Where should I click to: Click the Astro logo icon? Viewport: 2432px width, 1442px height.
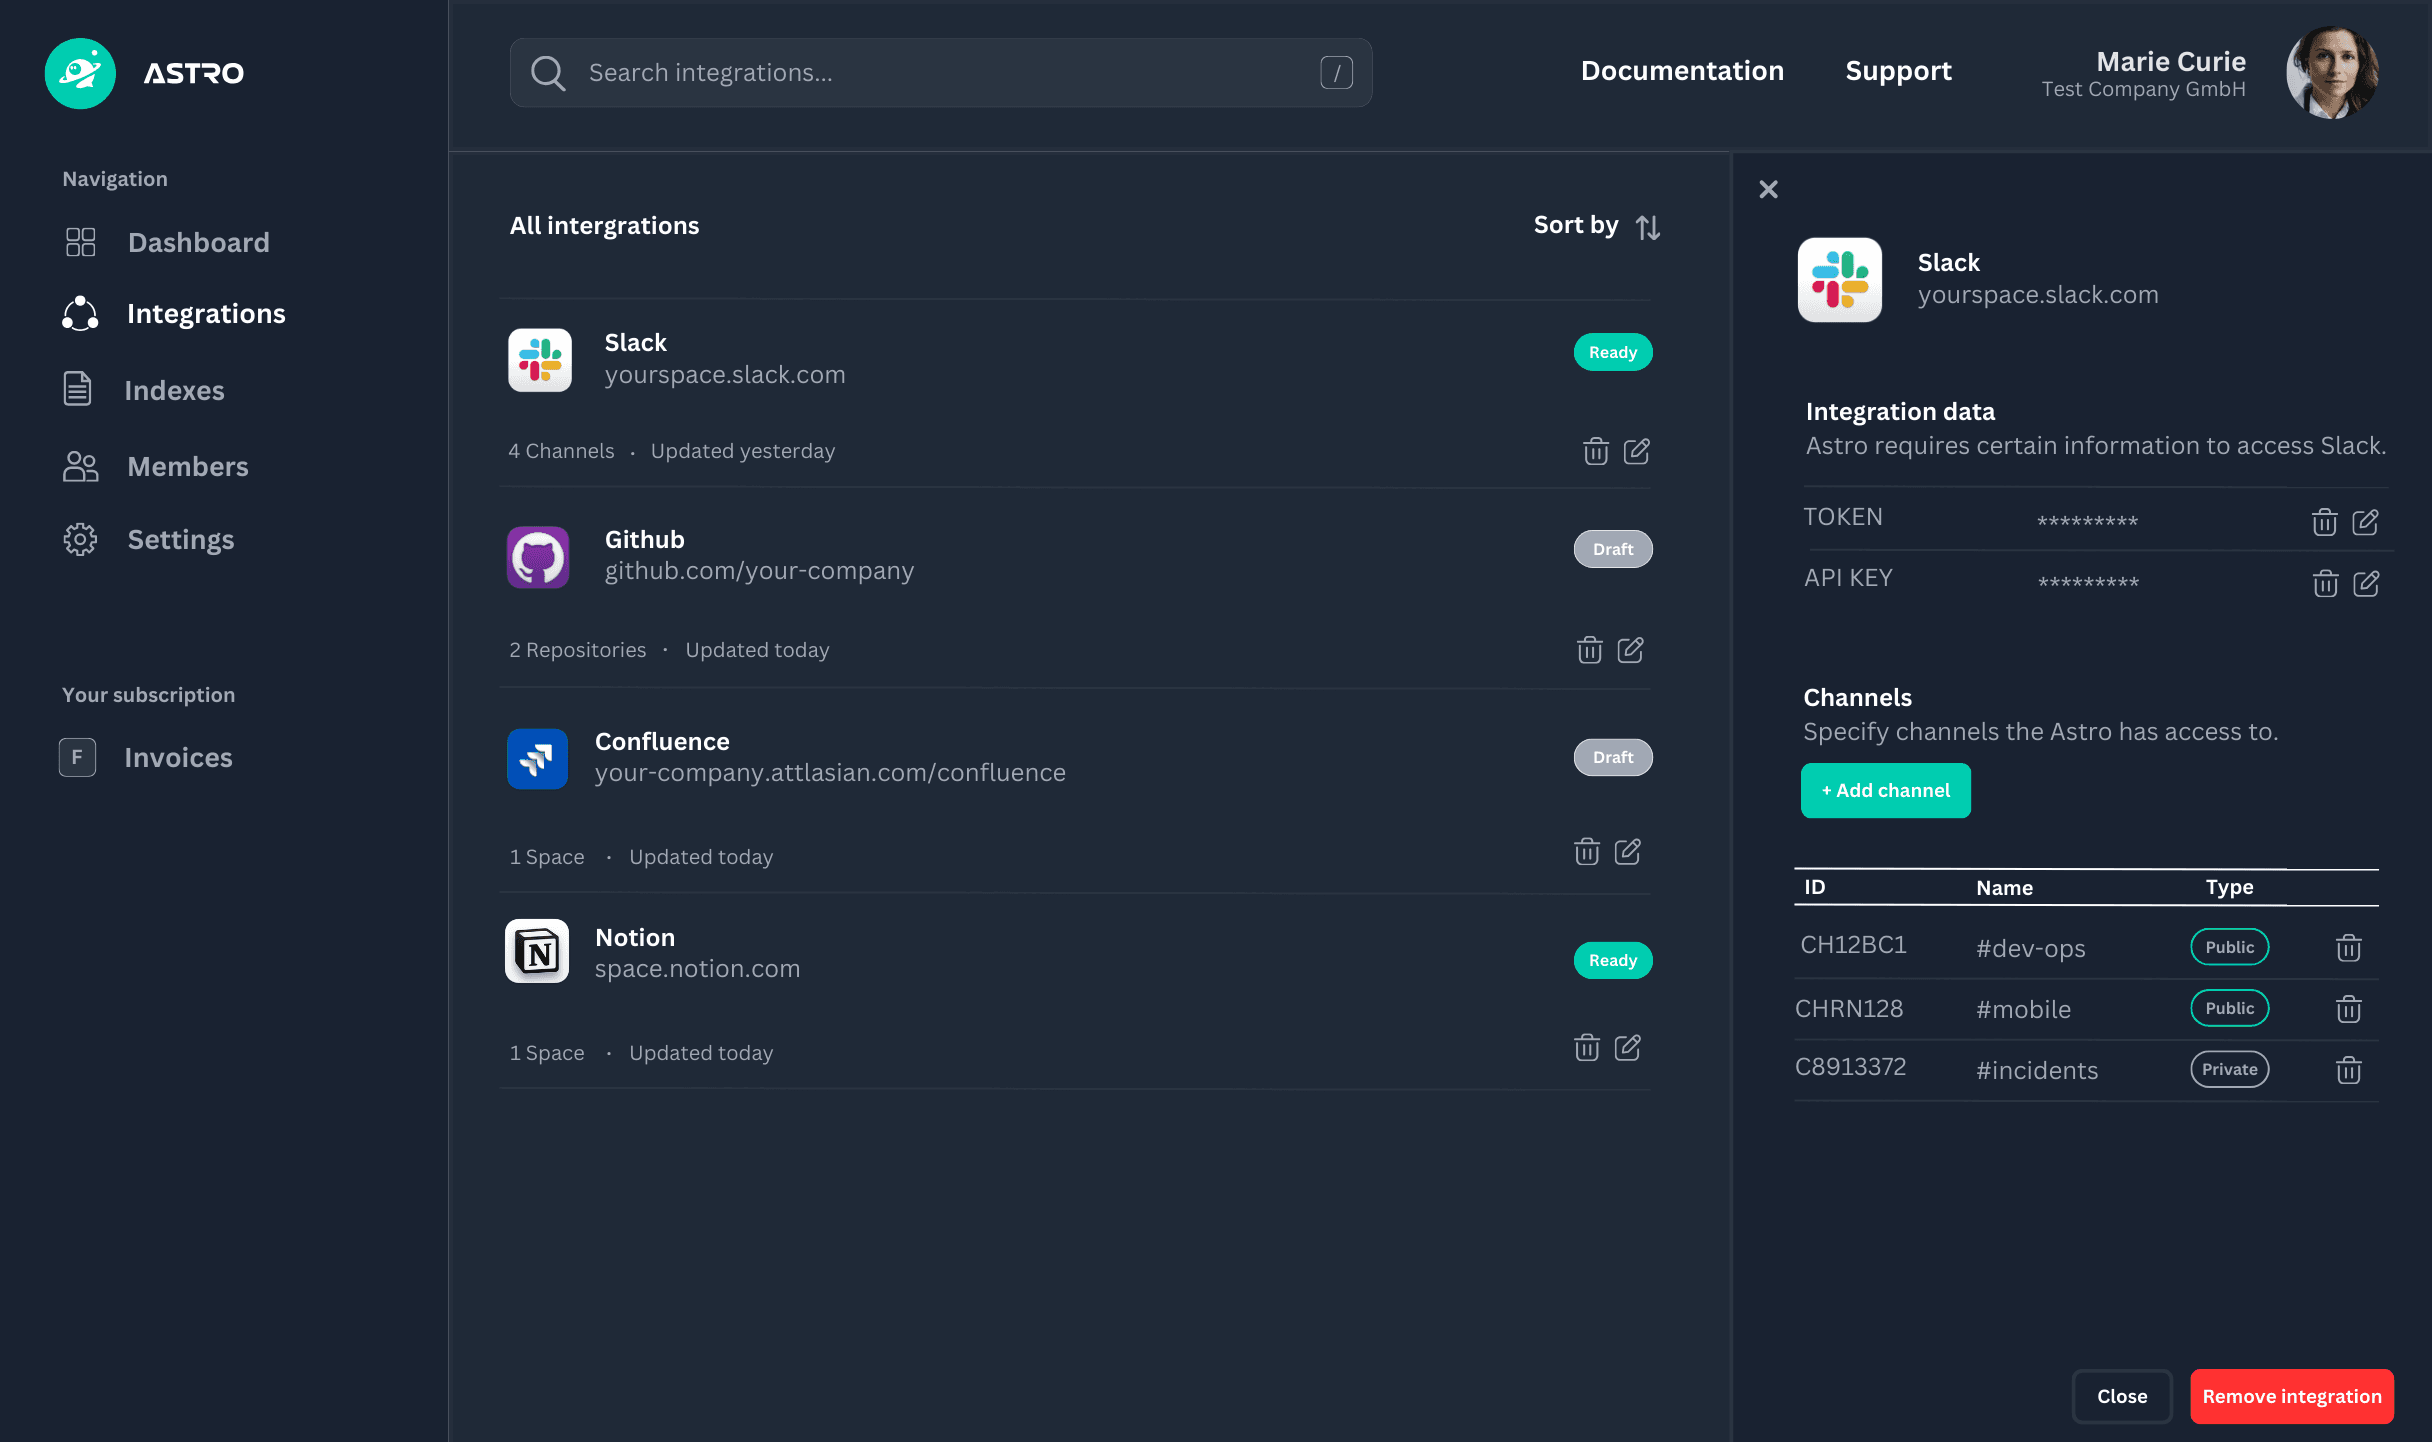click(80, 73)
